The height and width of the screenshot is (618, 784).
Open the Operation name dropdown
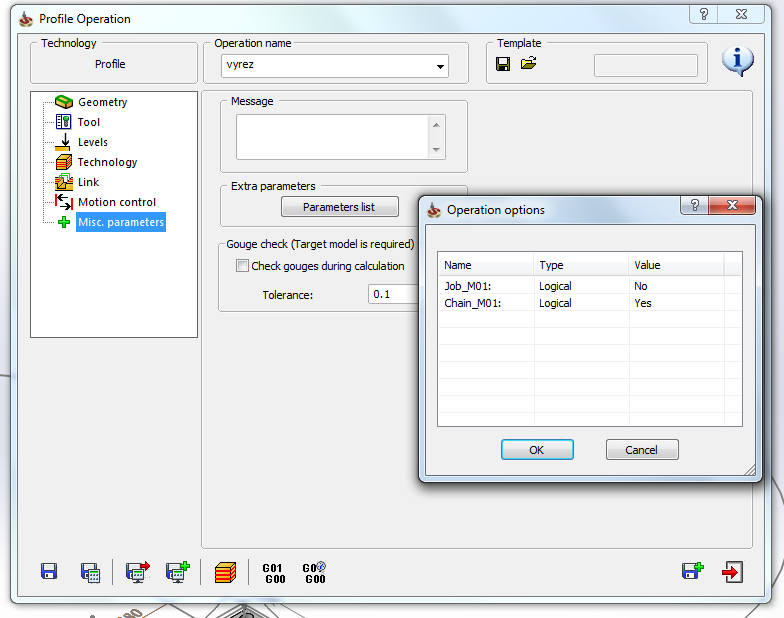click(x=440, y=66)
